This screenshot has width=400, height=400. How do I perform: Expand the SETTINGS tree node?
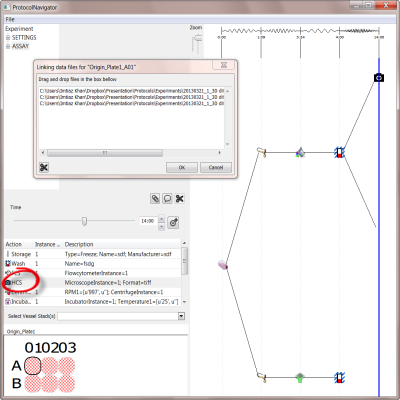pyautogui.click(x=8, y=38)
